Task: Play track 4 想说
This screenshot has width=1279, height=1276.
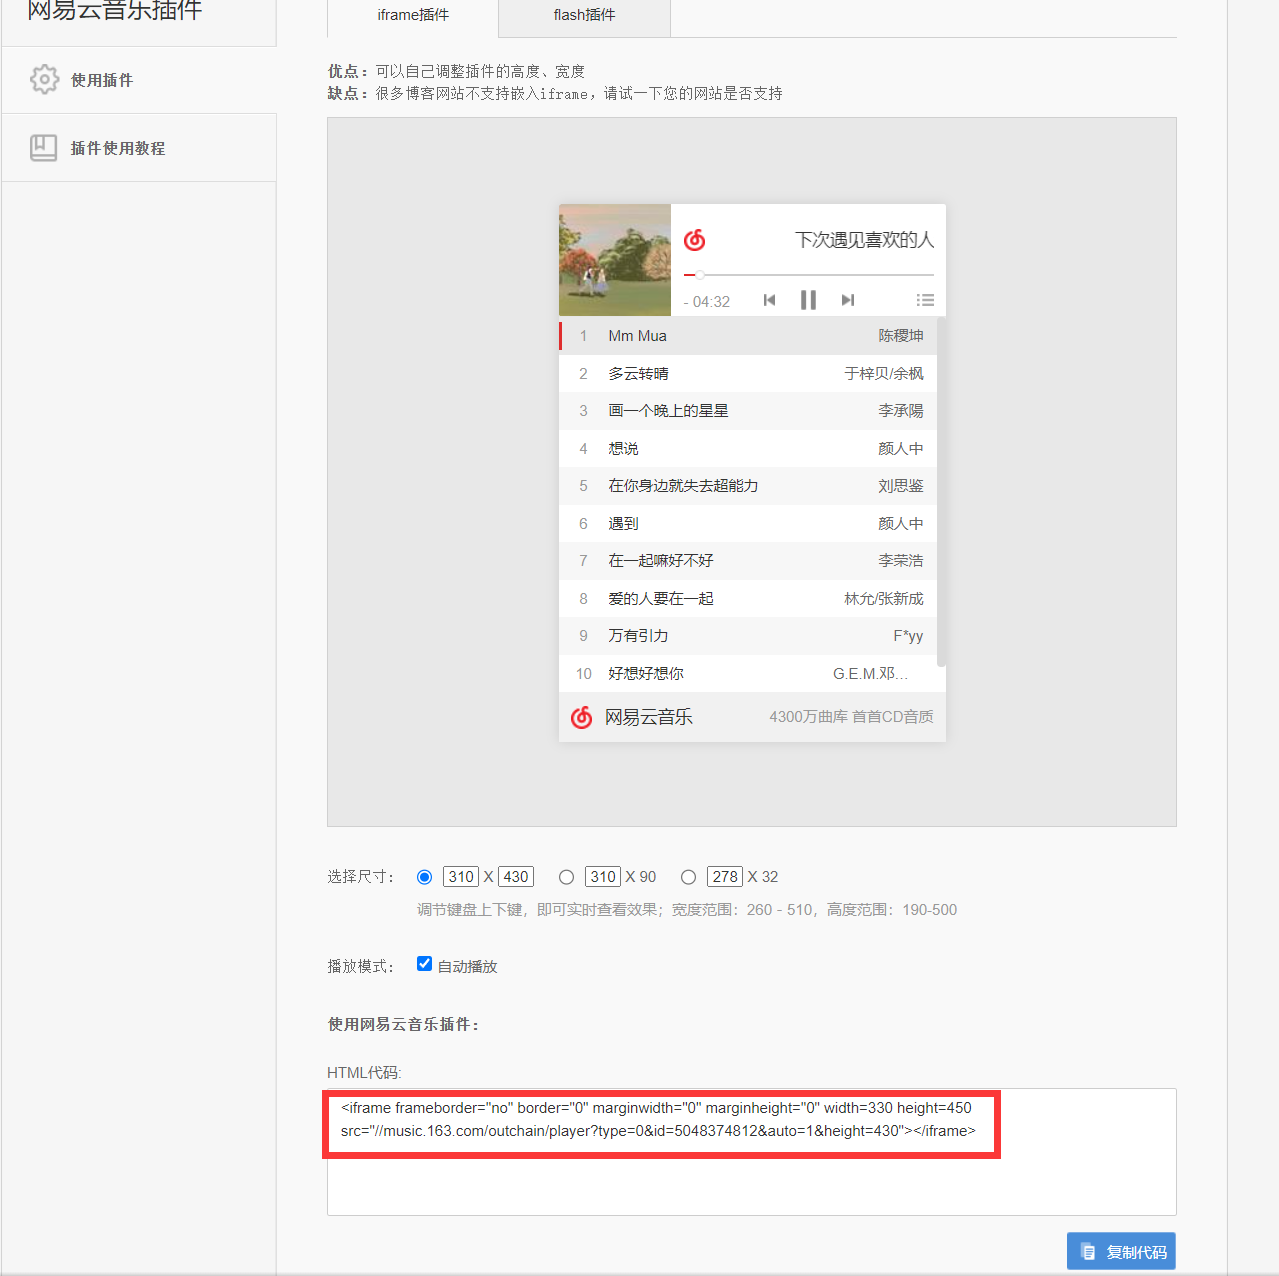Action: 748,448
